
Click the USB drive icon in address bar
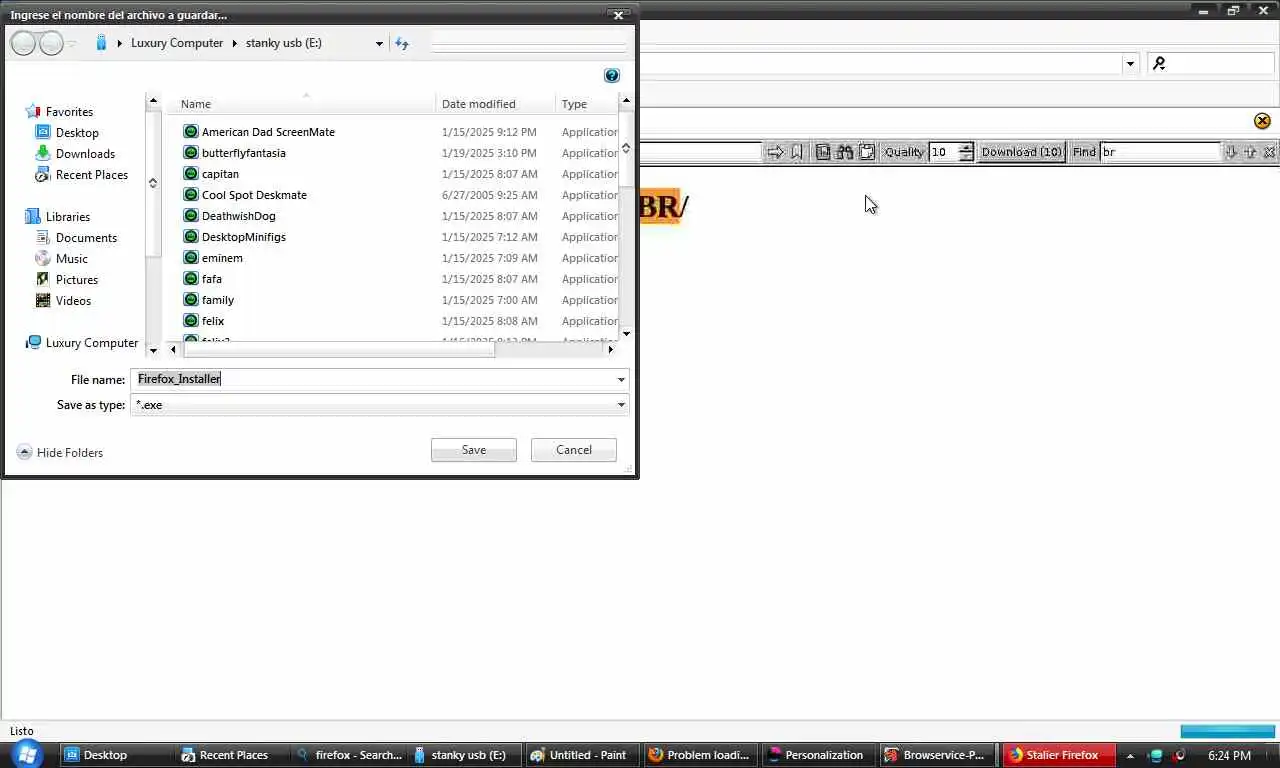point(101,43)
